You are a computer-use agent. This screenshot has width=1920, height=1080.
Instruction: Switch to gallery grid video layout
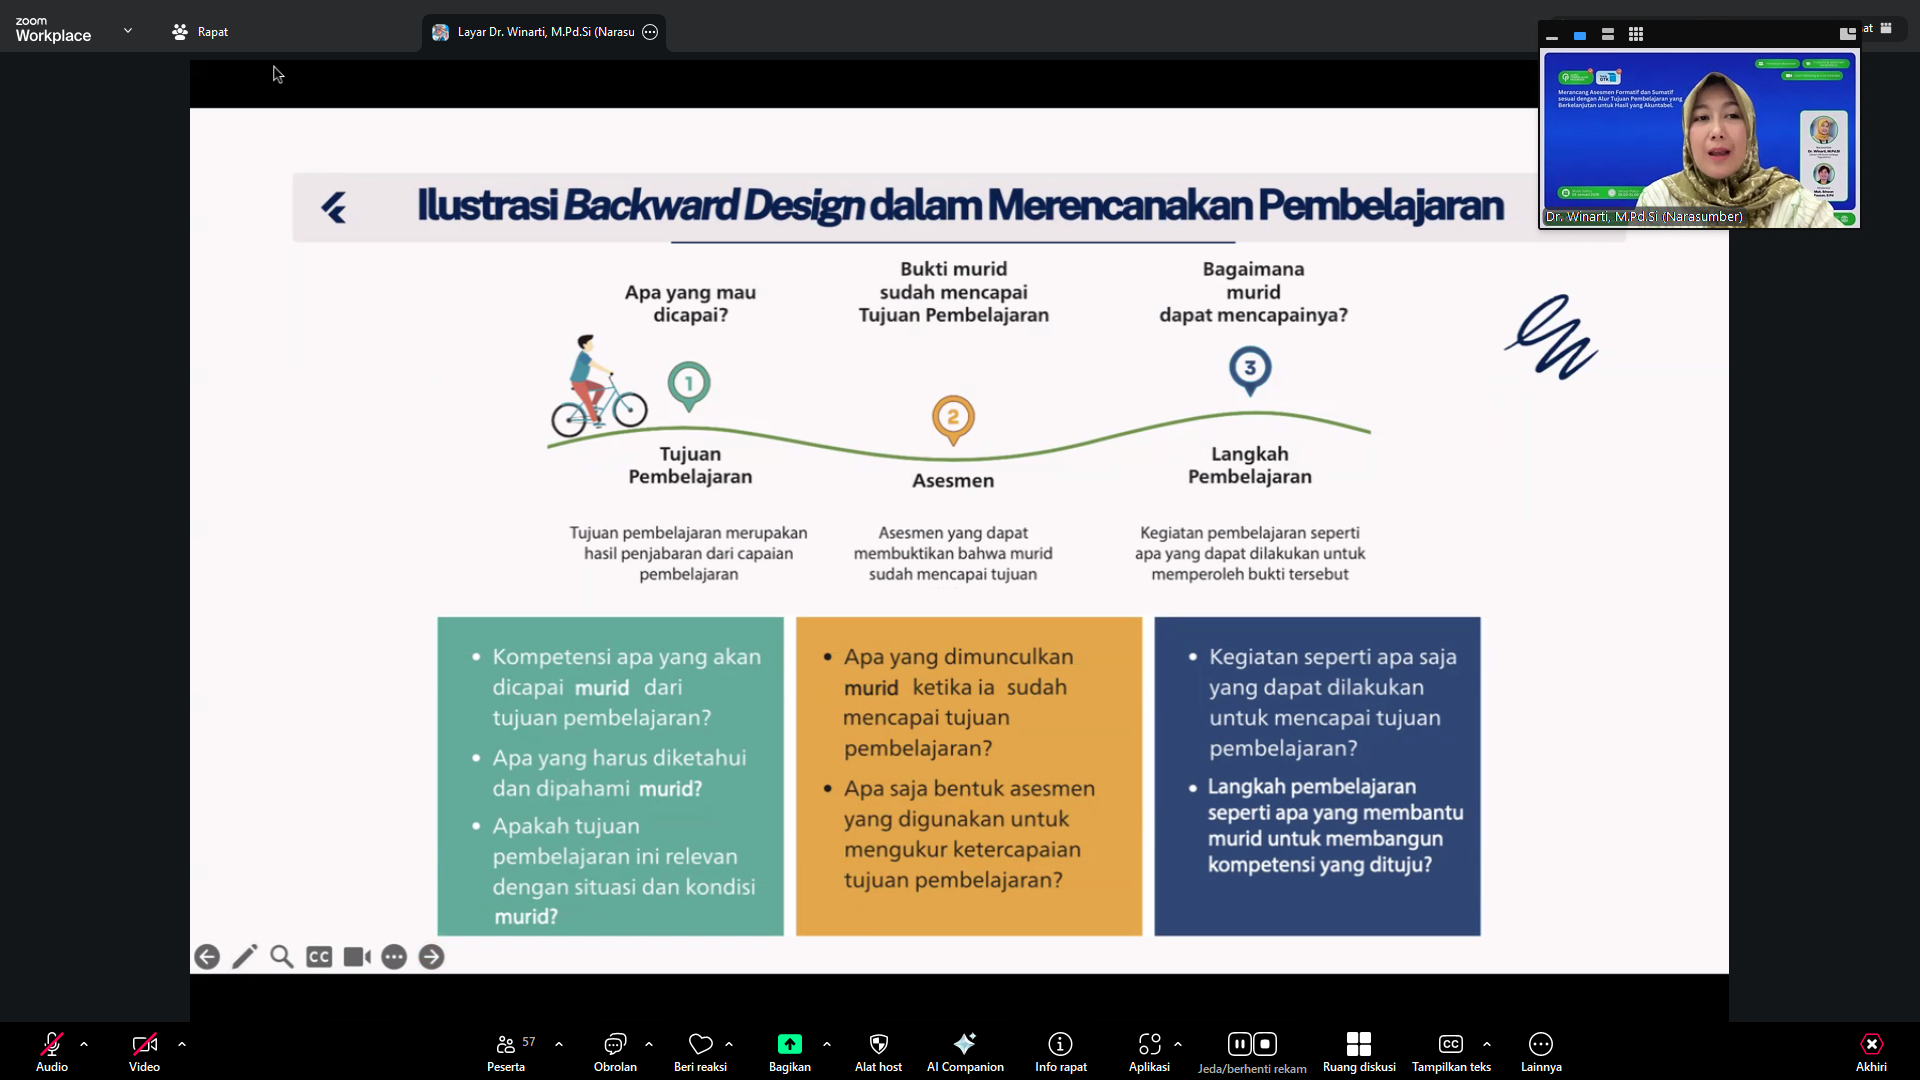coord(1636,35)
